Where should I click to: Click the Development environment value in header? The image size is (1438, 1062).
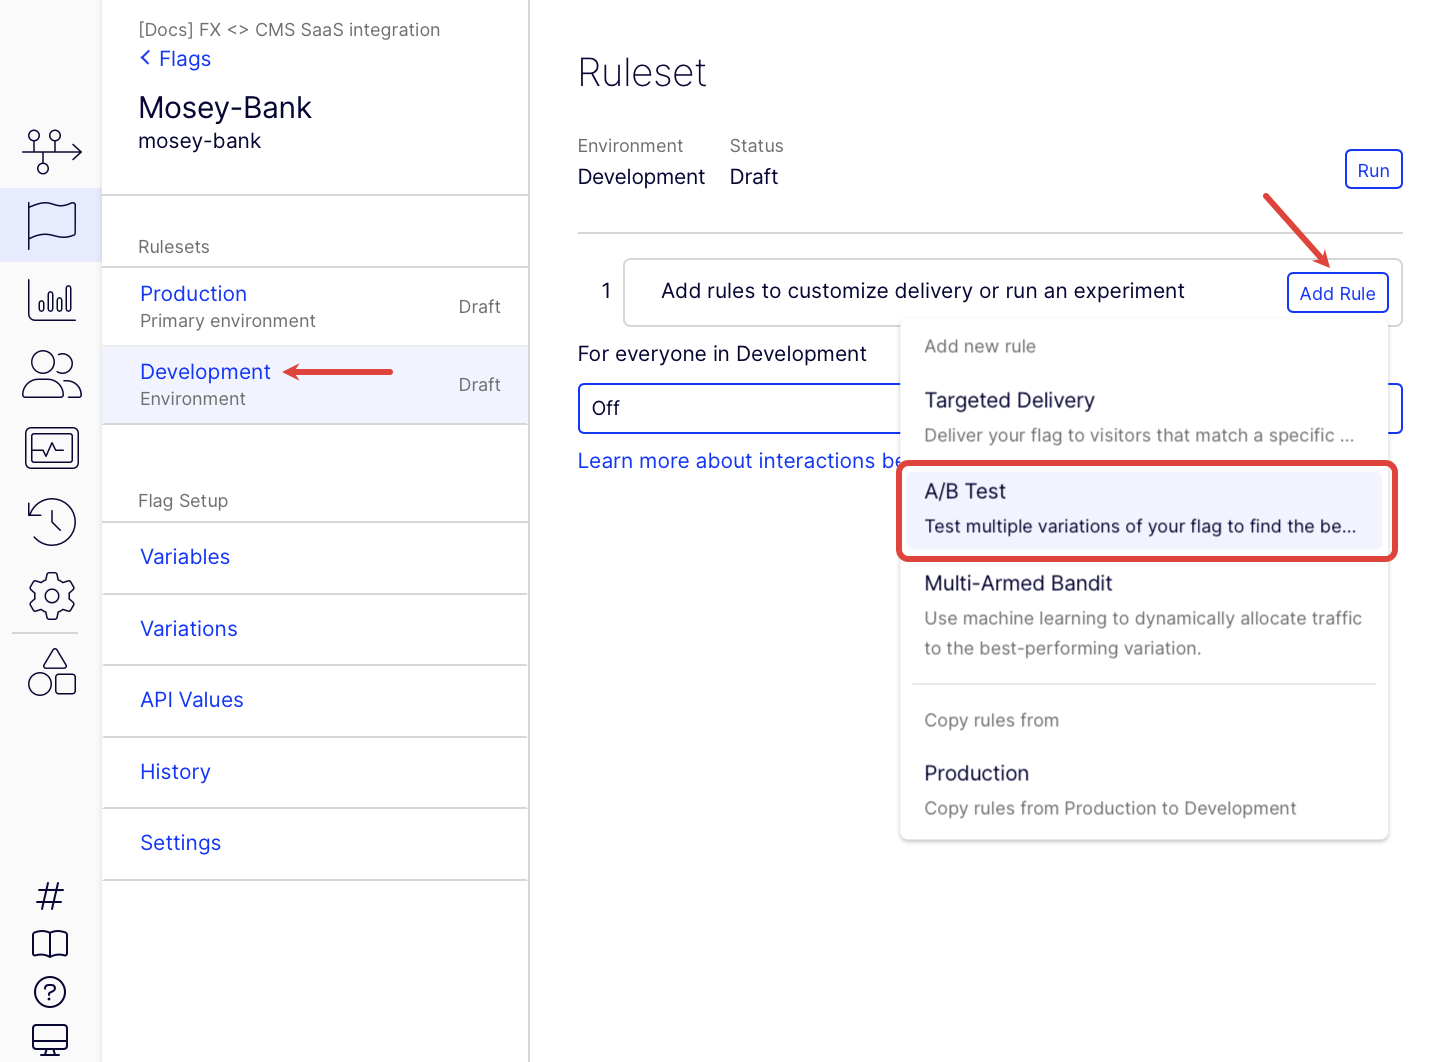[x=641, y=177]
